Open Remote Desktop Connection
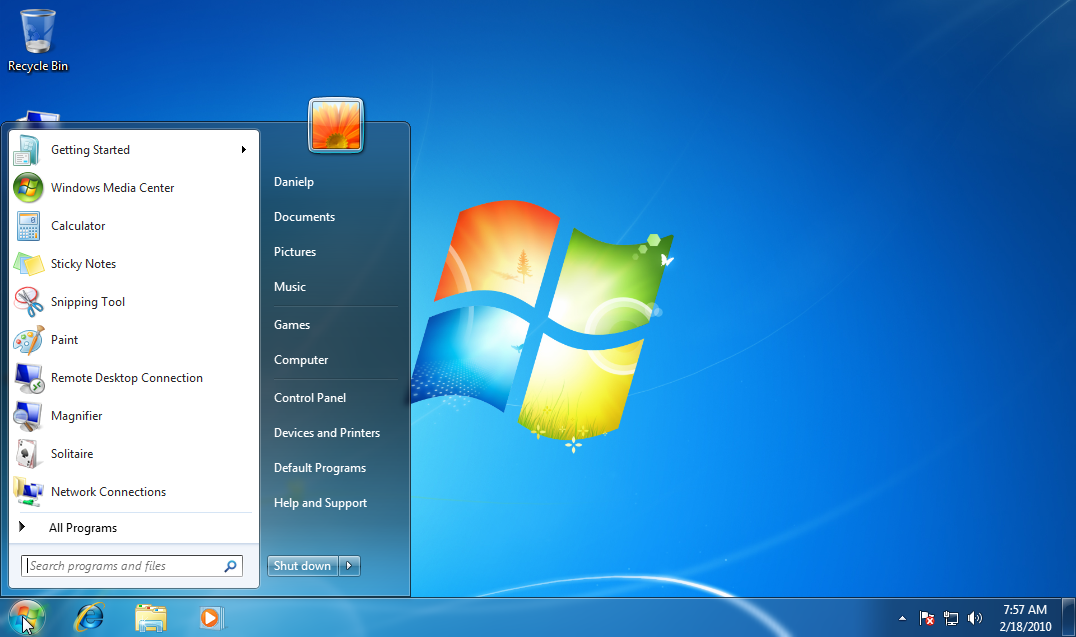This screenshot has height=637, width=1076. [126, 377]
